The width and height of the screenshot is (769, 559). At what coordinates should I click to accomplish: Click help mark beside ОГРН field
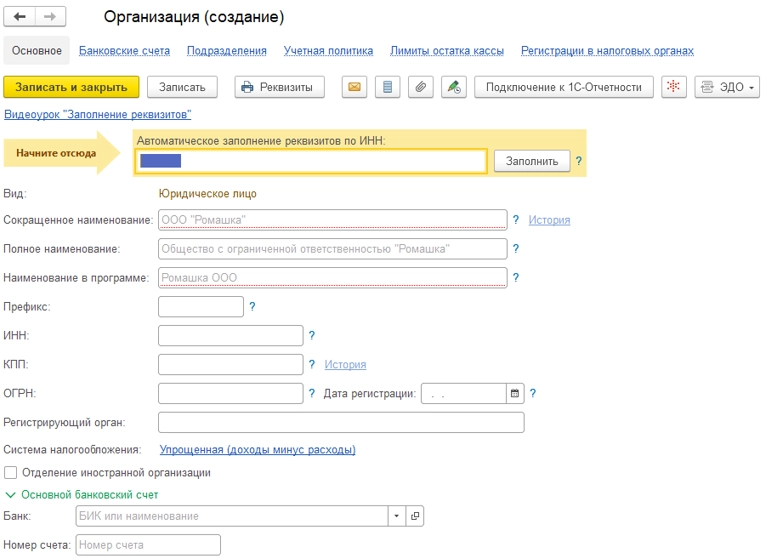[311, 393]
